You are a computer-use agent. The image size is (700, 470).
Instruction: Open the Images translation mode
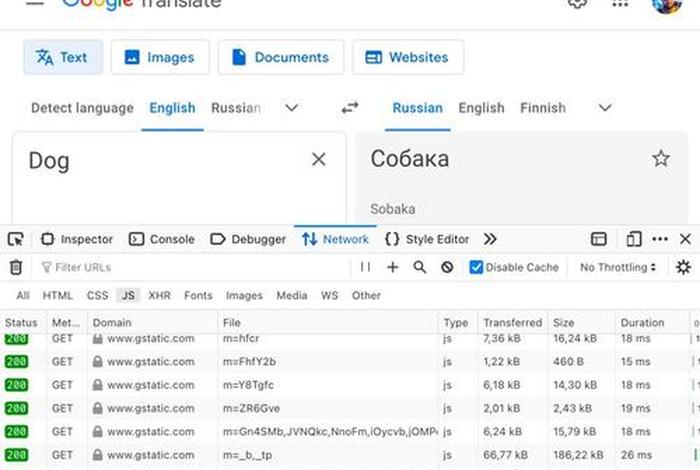pyautogui.click(x=160, y=57)
